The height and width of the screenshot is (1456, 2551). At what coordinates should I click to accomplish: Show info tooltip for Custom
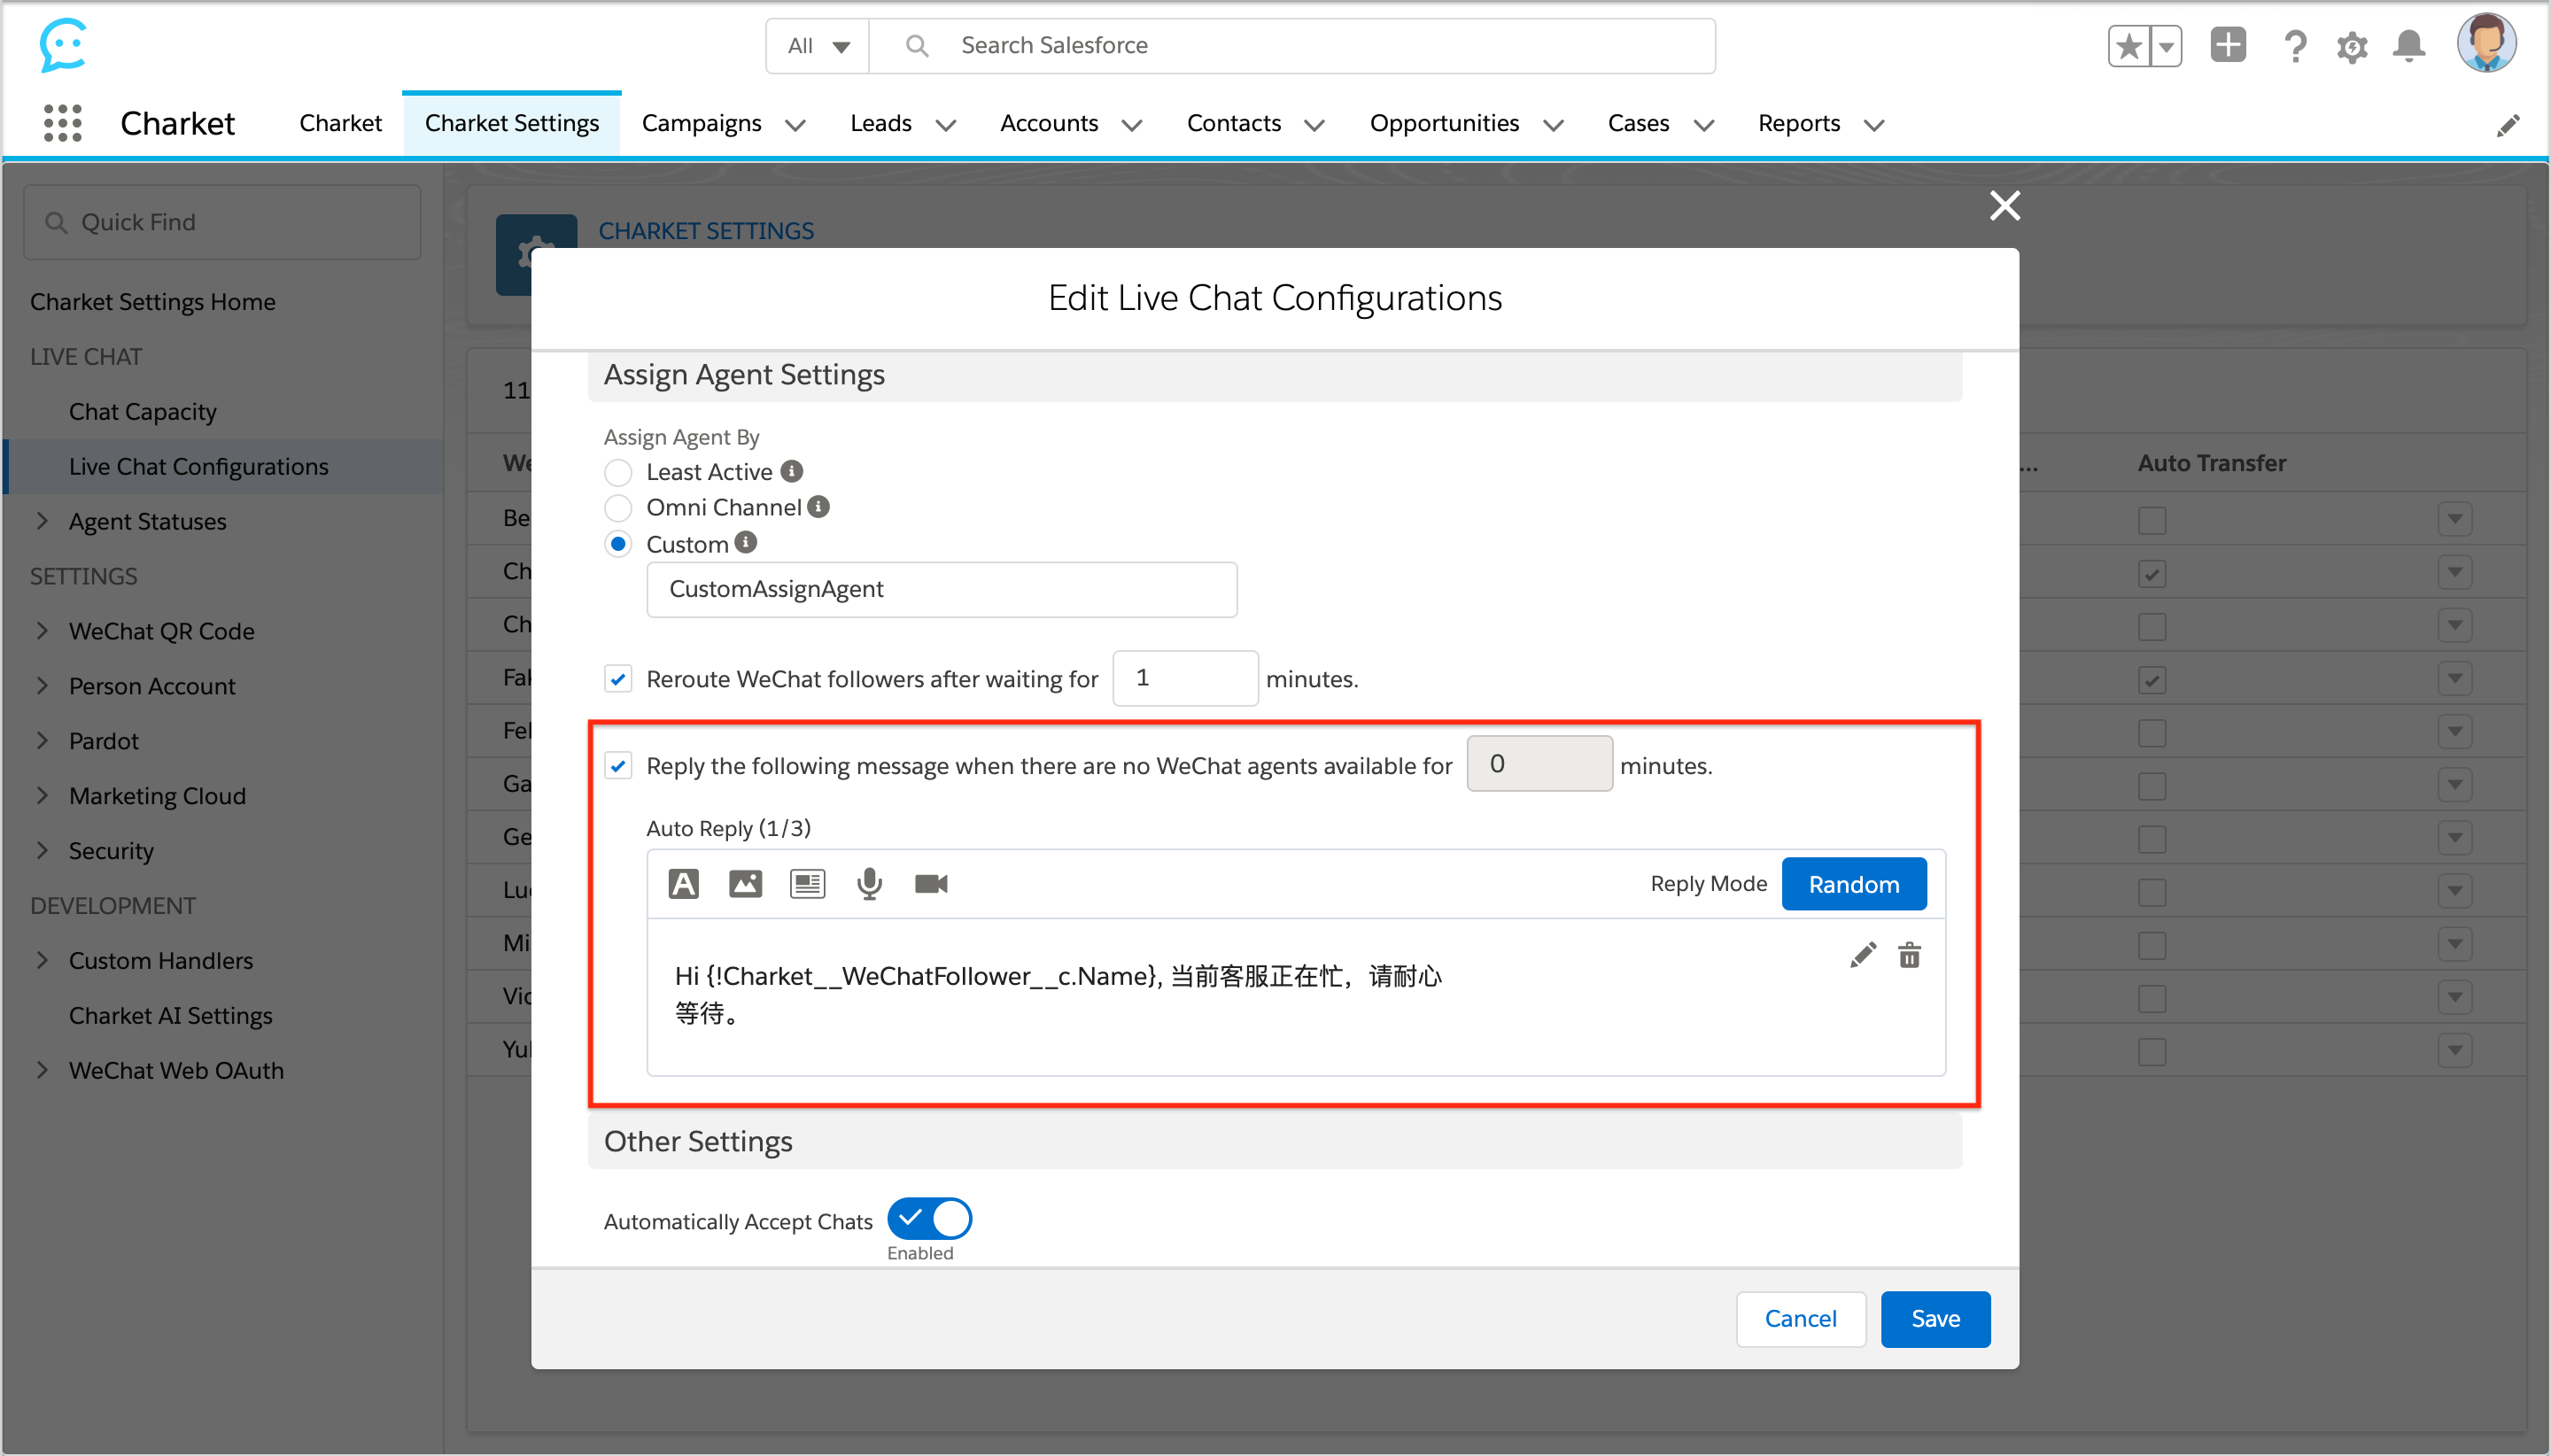[746, 542]
